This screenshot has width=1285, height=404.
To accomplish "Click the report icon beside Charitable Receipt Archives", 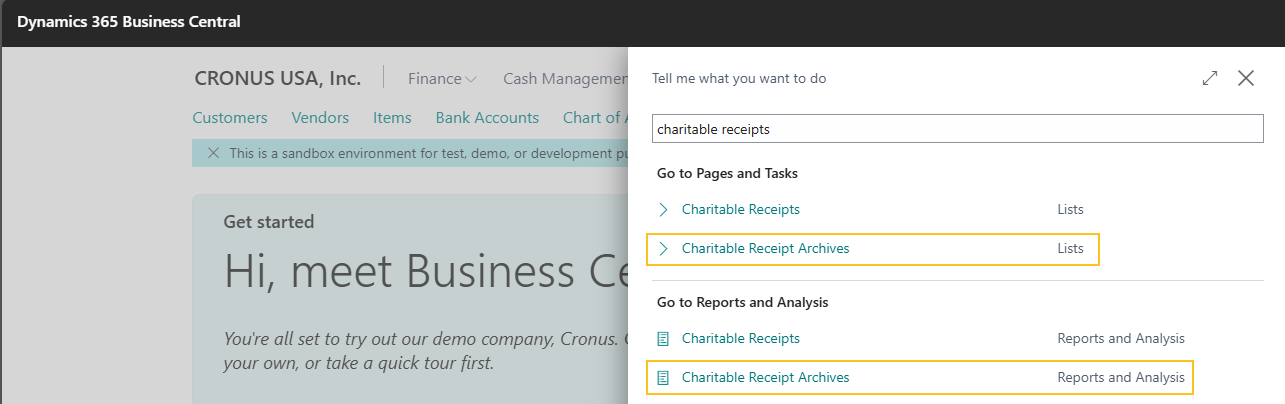I will tap(663, 378).
